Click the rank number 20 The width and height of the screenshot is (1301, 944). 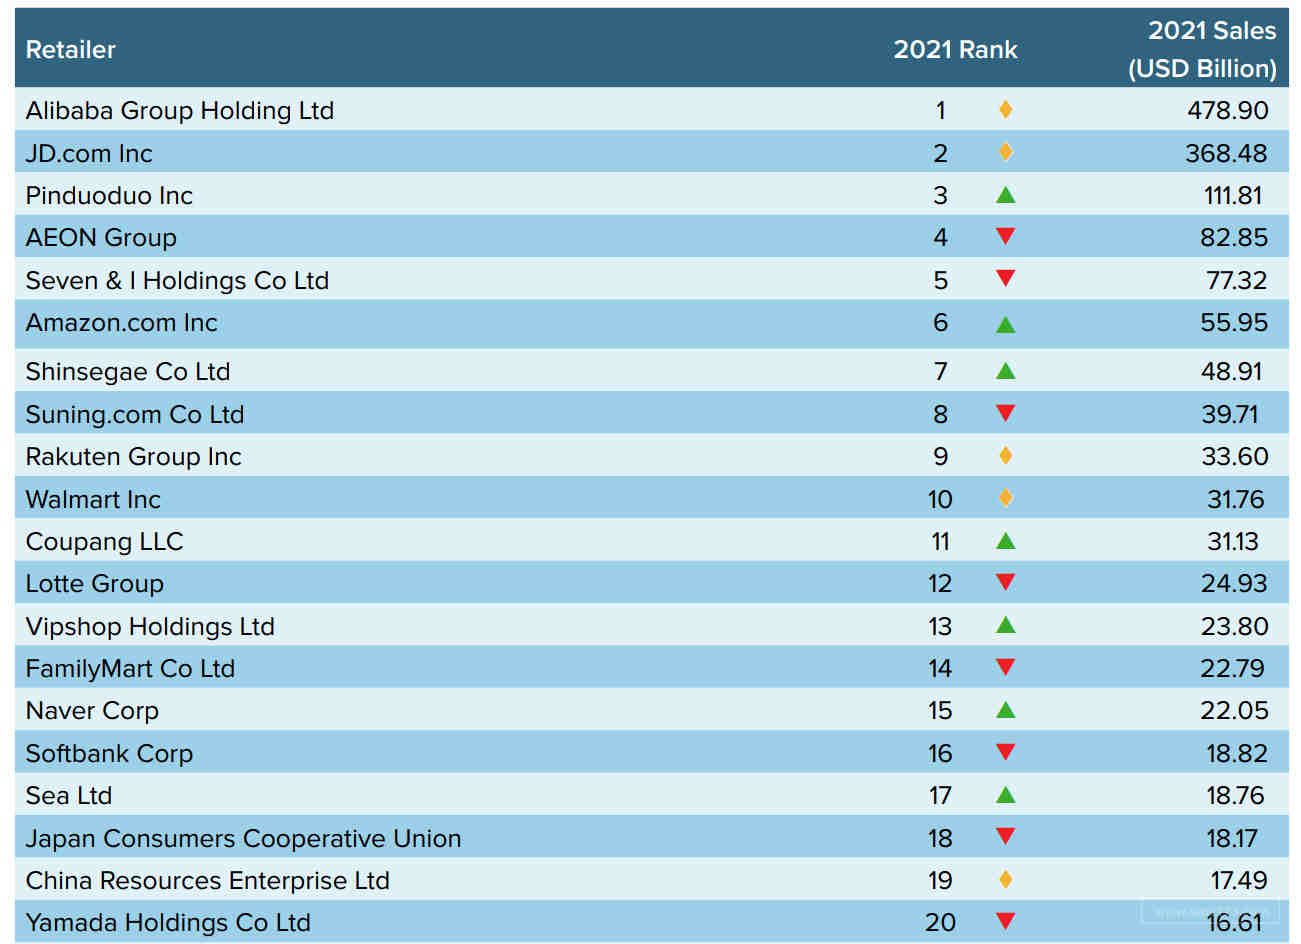point(940,923)
